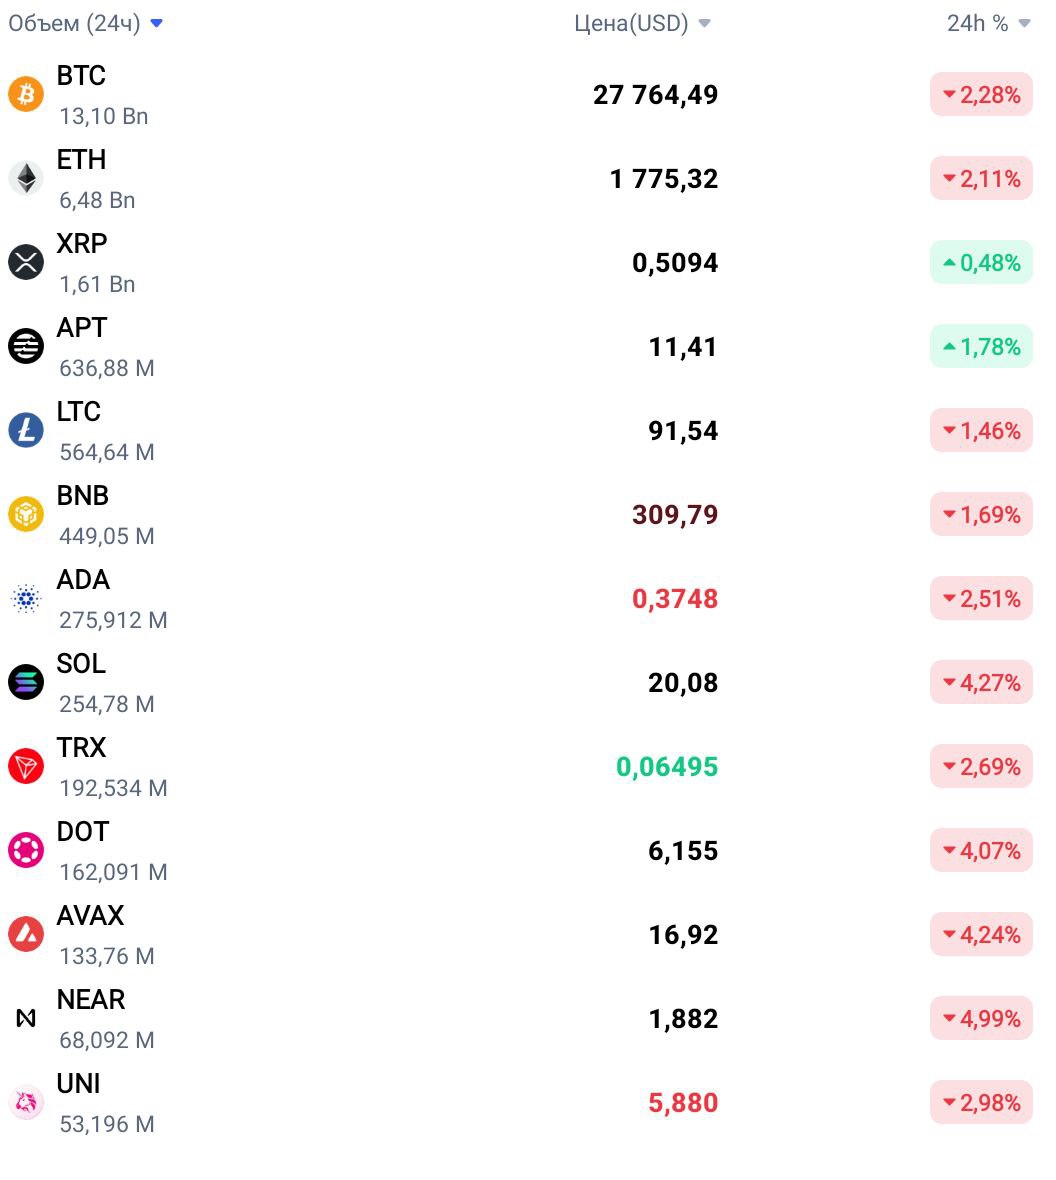This screenshot has width=1056, height=1180.
Task: Tap the Avalanche AVAX red icon
Action: click(x=26, y=934)
